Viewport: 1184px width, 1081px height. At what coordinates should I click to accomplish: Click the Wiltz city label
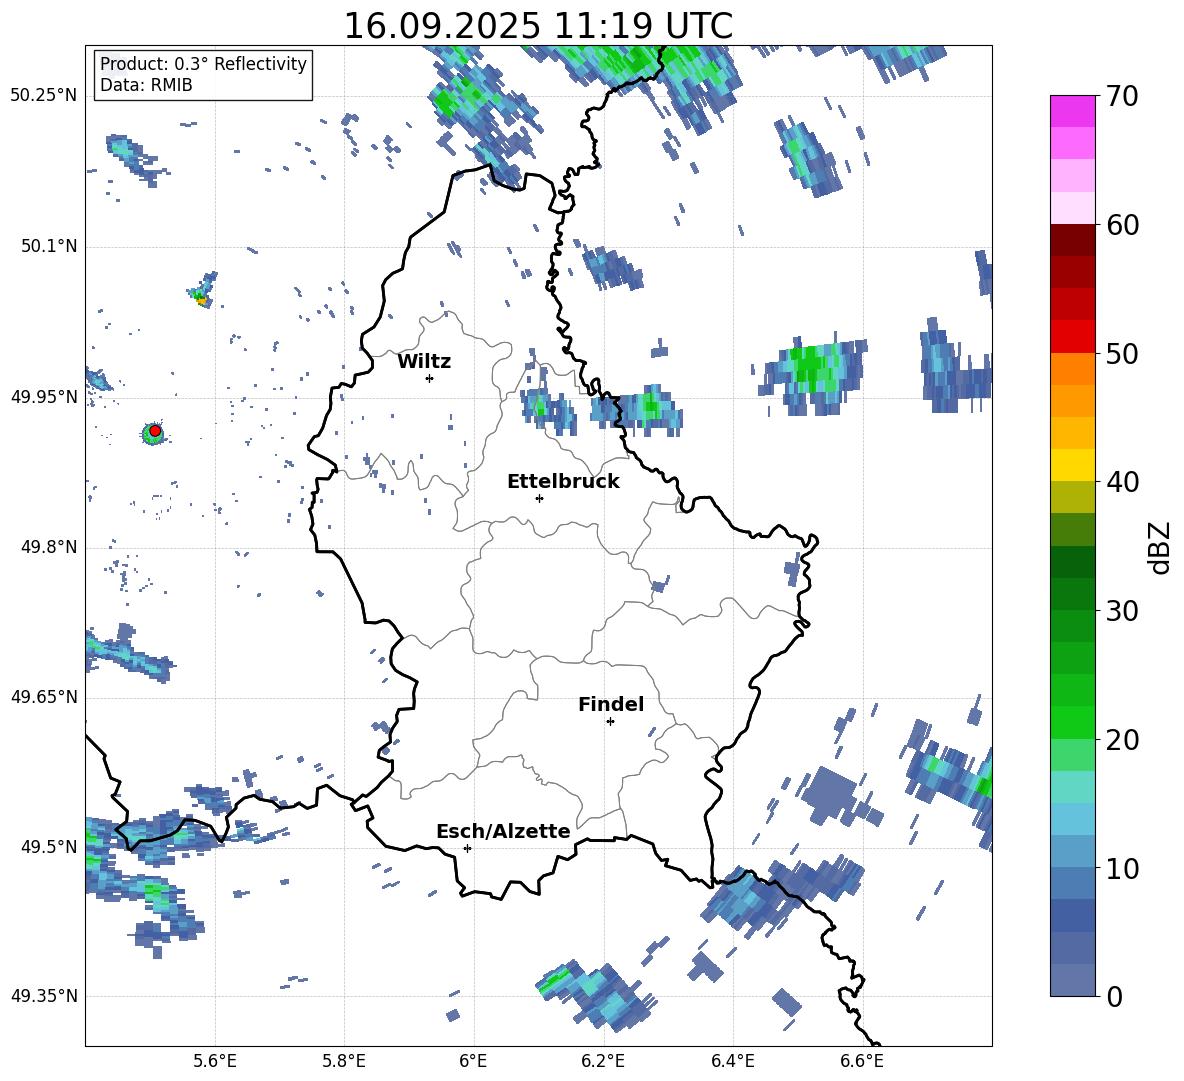[424, 362]
